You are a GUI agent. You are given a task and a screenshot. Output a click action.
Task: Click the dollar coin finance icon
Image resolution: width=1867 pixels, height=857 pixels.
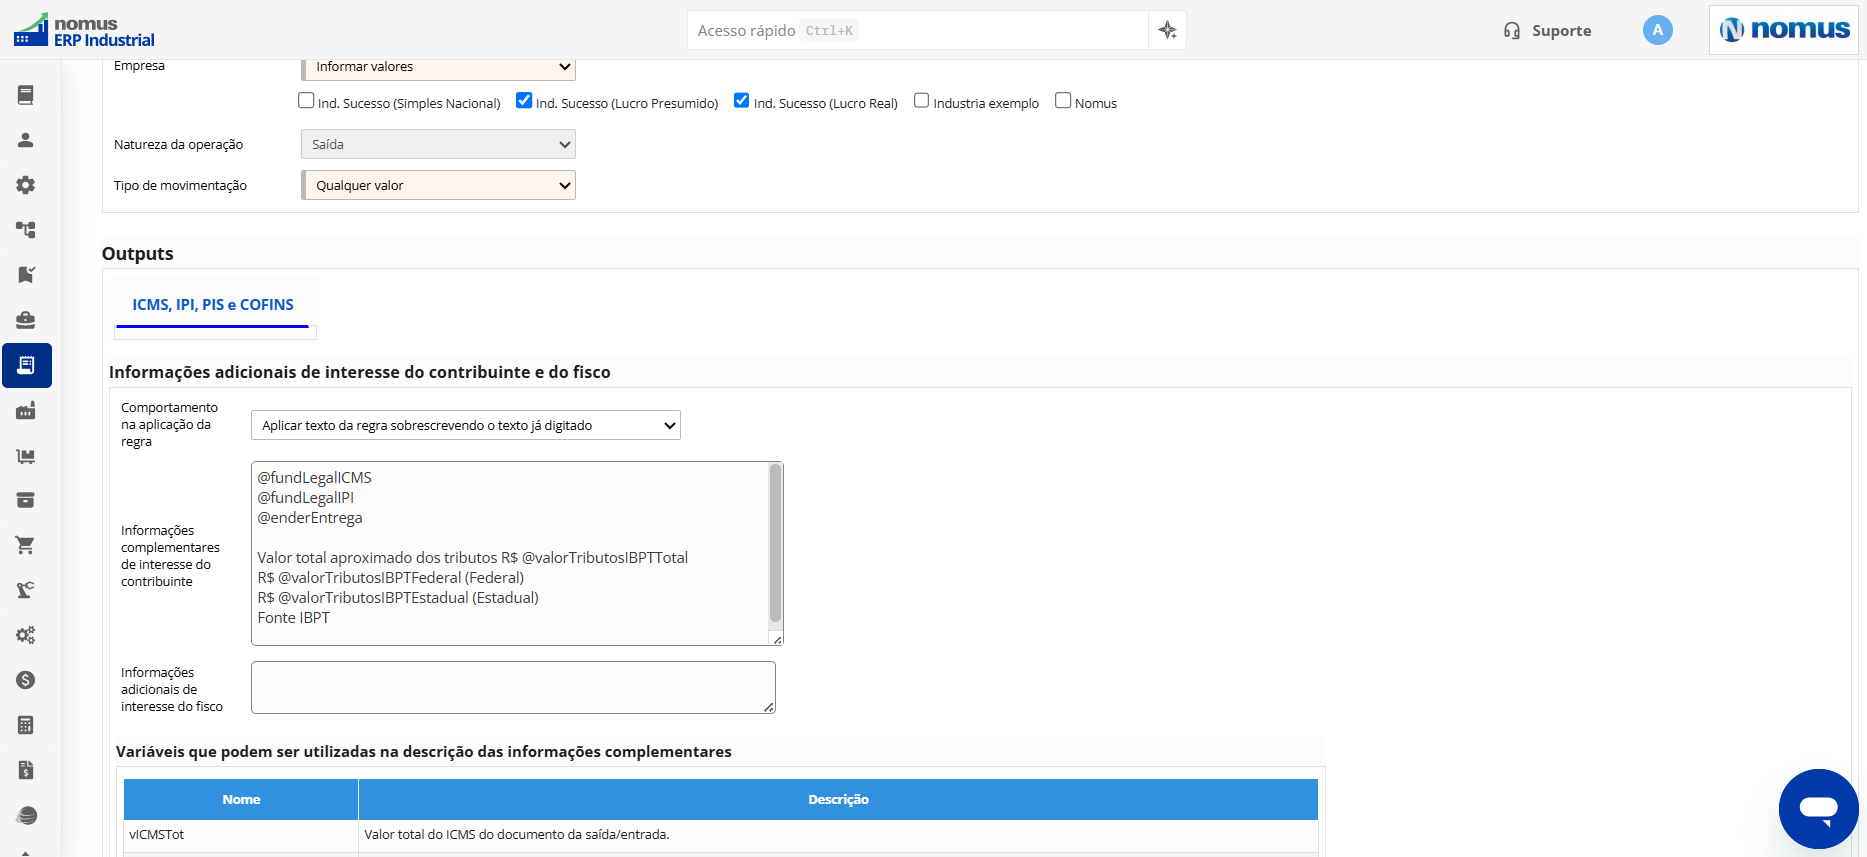(26, 680)
